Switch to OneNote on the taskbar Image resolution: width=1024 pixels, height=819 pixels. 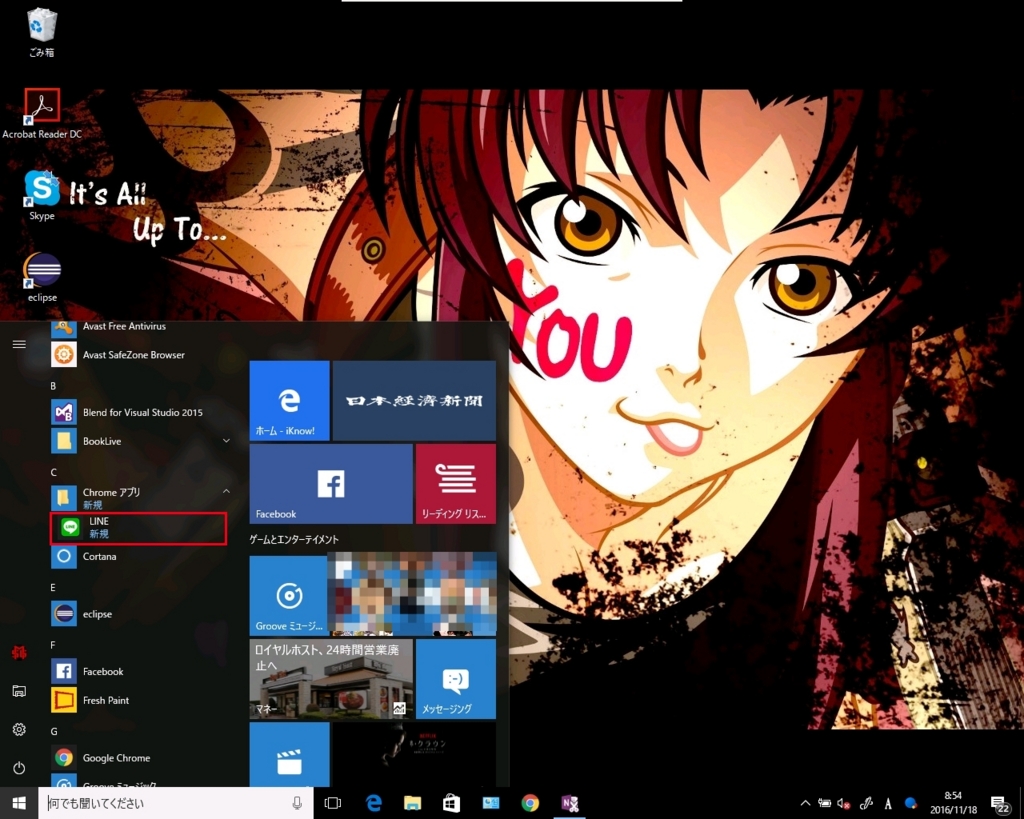[x=569, y=803]
